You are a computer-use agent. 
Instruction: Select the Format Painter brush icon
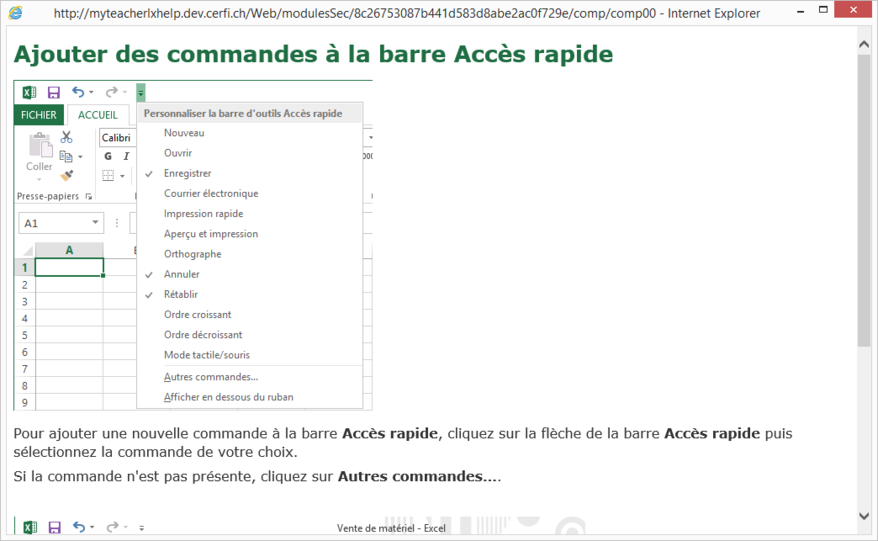pyautogui.click(x=66, y=175)
